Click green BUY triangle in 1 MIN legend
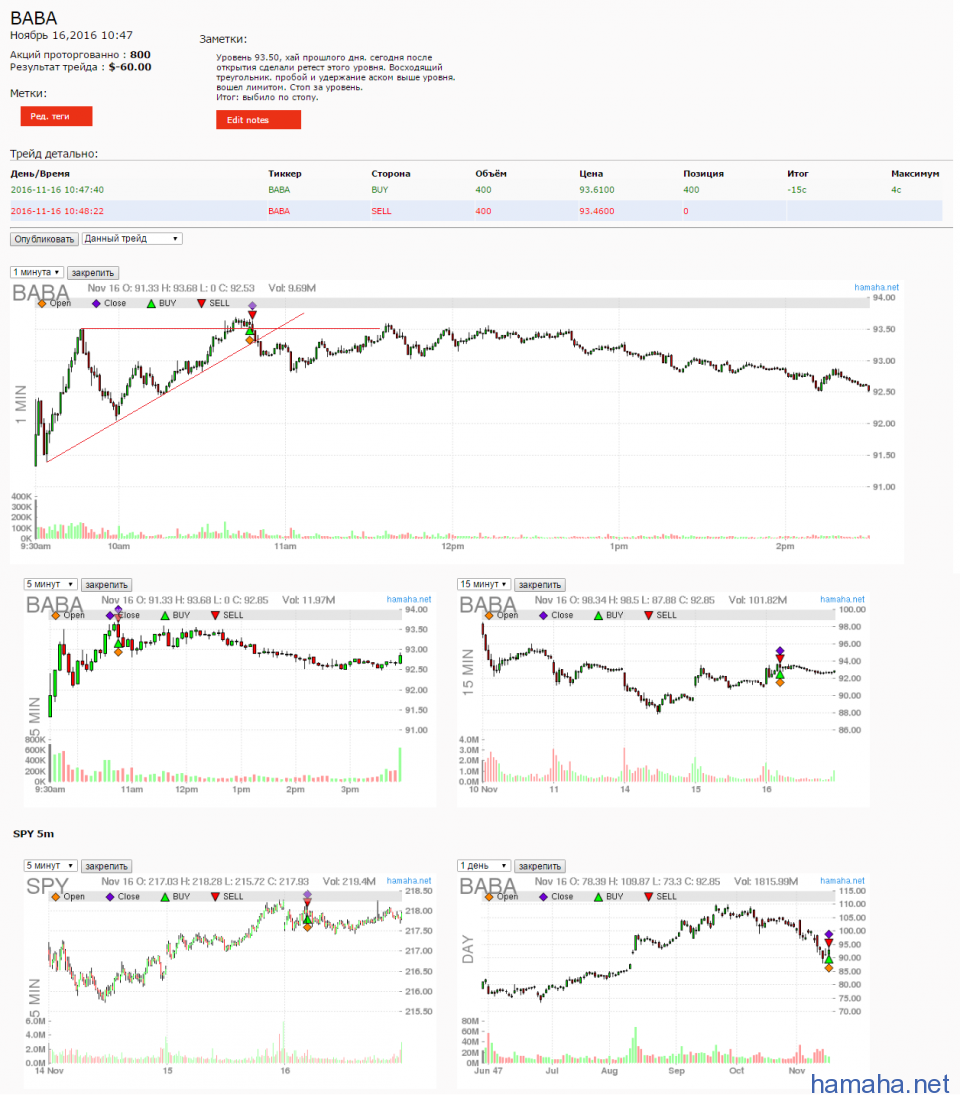 tap(151, 304)
